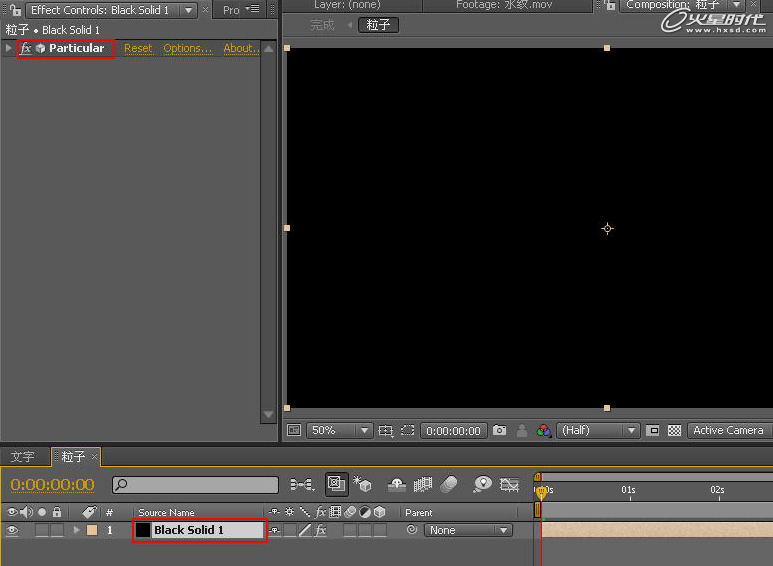
Task: Enable the motion blur icon in timeline toolbar
Action: coord(450,485)
